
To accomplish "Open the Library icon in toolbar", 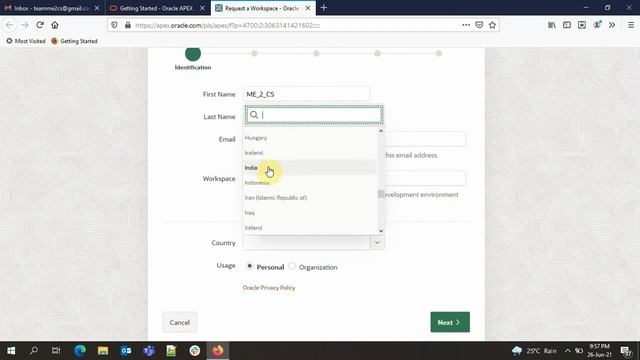I will [552, 25].
